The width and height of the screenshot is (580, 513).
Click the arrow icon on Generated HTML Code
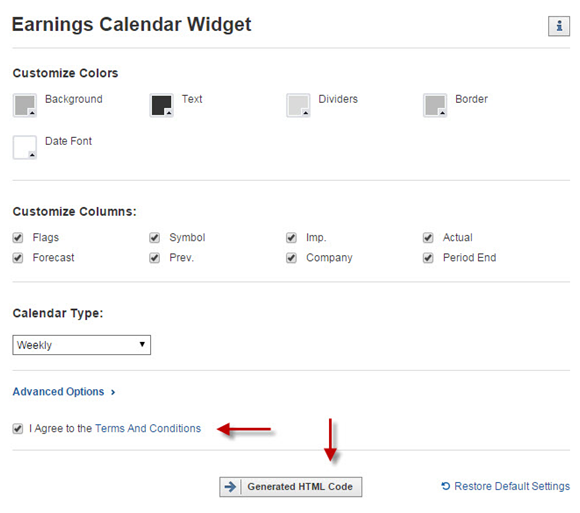coord(230,486)
